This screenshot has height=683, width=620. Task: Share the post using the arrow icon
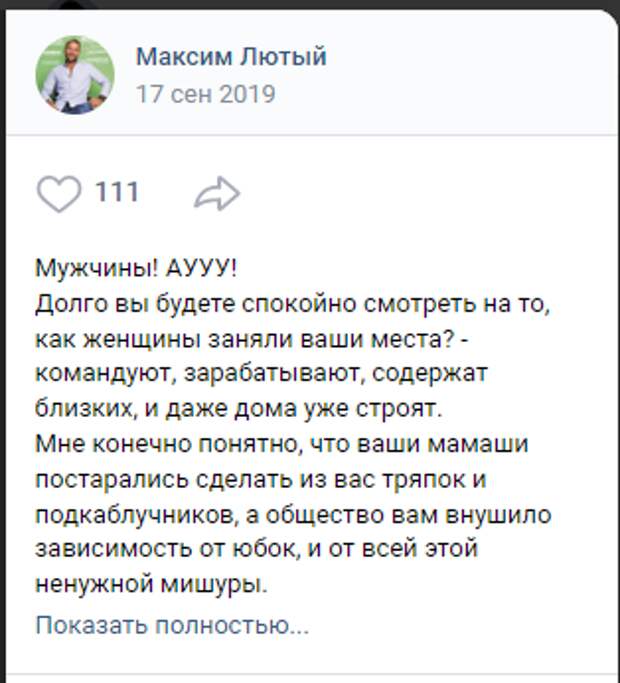pos(217,193)
